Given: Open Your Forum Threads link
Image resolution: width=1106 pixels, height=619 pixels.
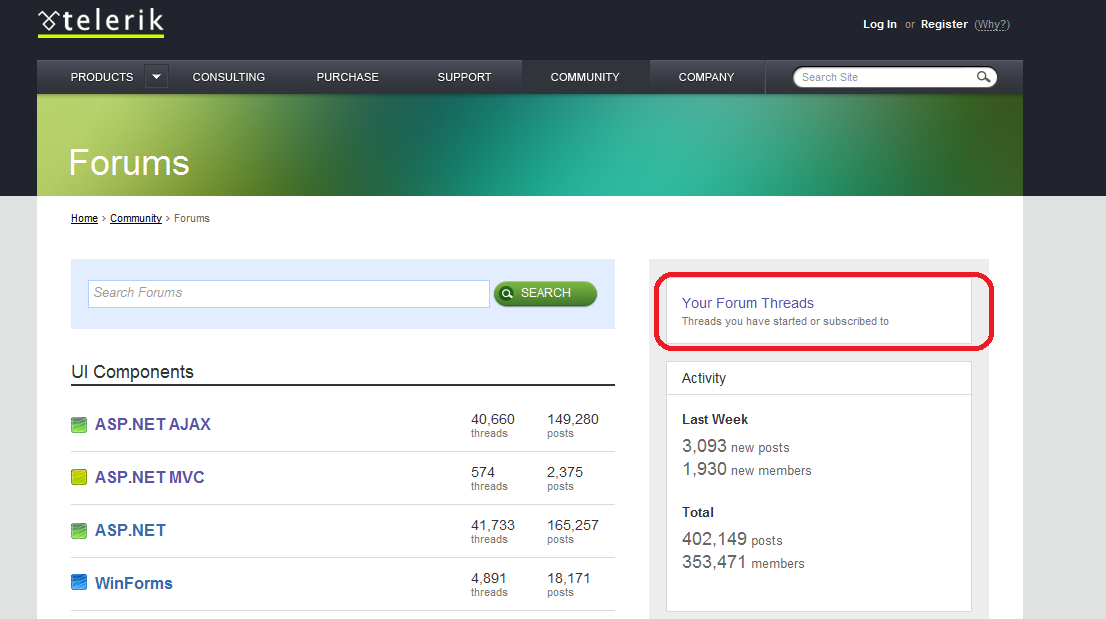Looking at the screenshot, I should pos(748,303).
